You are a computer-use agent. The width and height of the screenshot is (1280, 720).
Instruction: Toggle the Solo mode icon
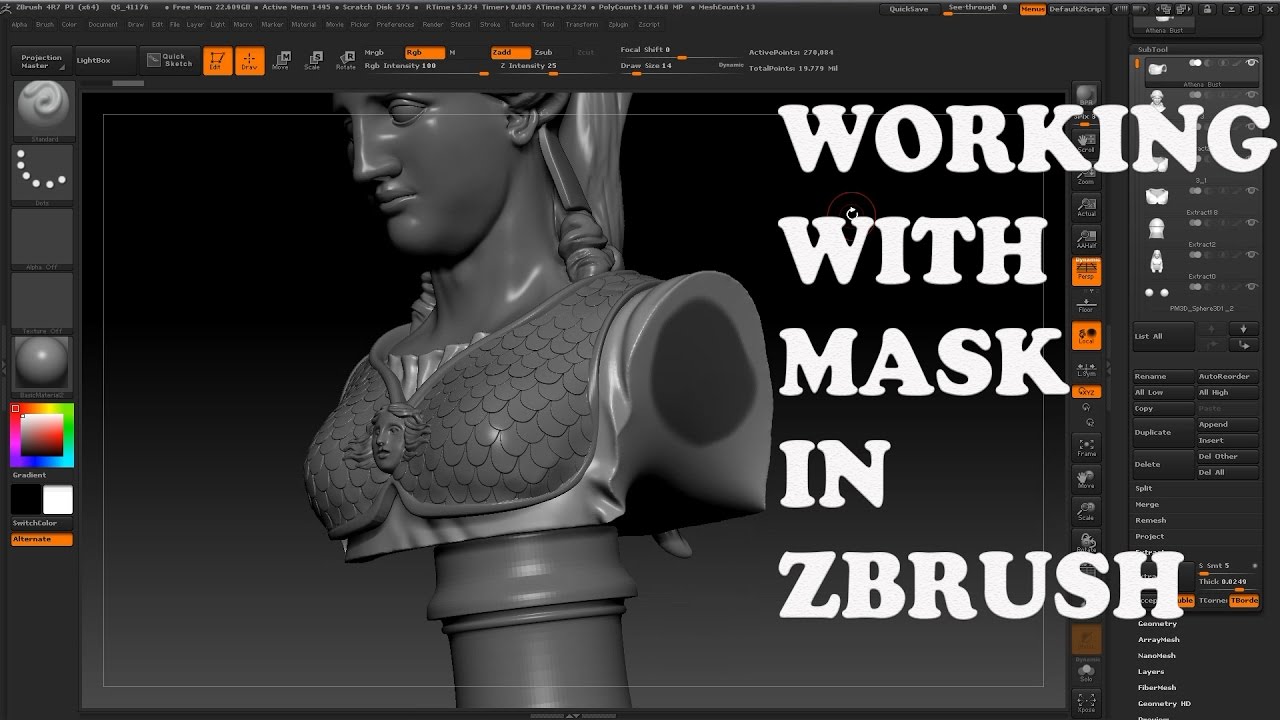pos(1086,672)
